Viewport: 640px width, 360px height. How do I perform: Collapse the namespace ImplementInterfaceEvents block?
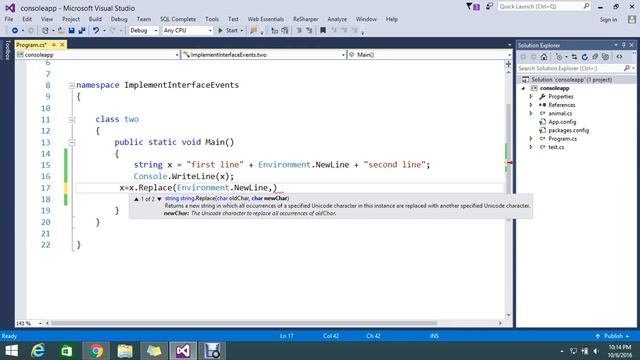coord(71,85)
